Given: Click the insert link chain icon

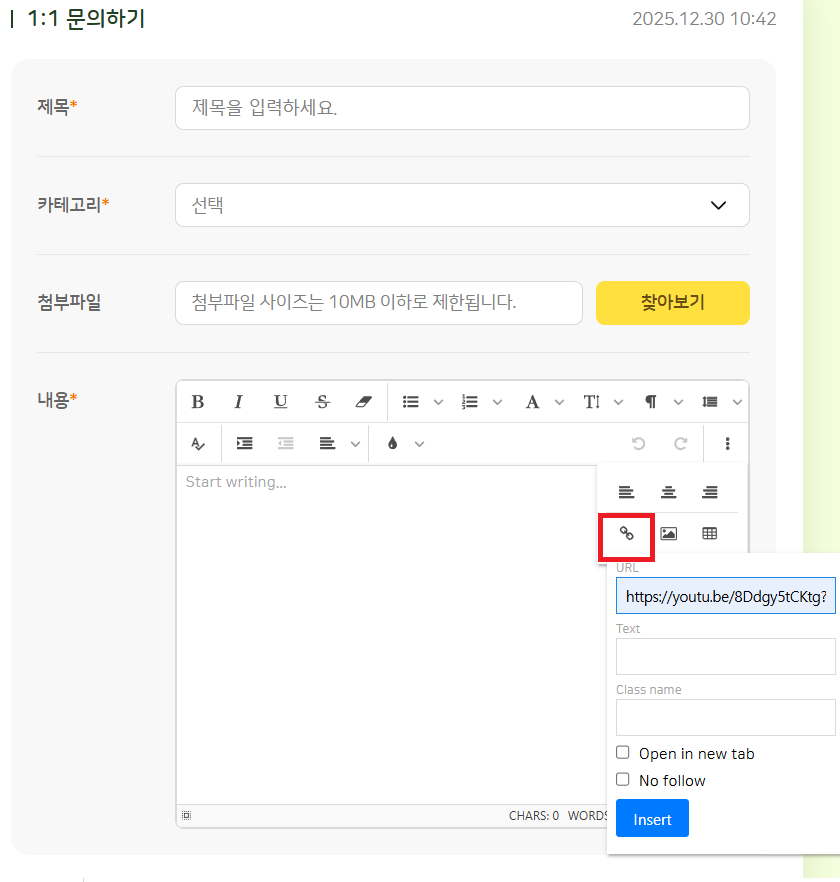Looking at the screenshot, I should point(626,533).
